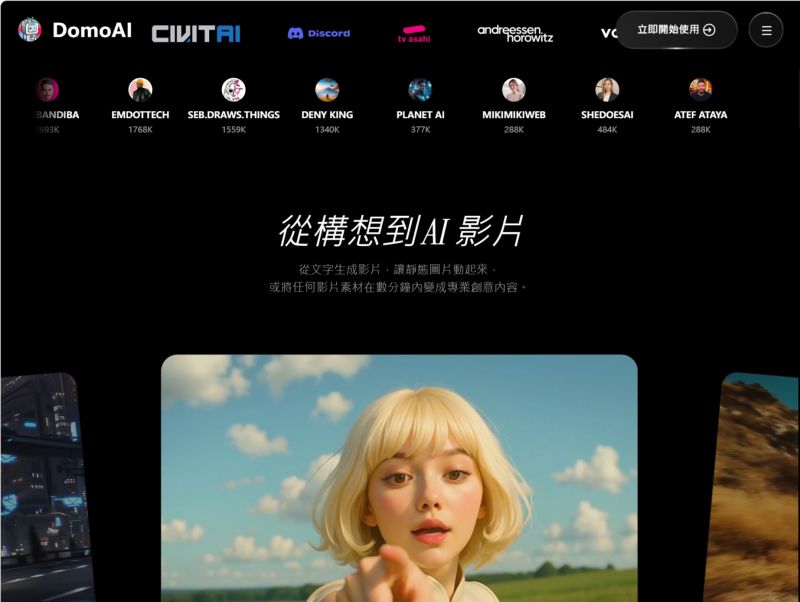Viewport: 800px width, 602px height.
Task: Select ATEF ATAYA creator avatar
Action: 700,90
